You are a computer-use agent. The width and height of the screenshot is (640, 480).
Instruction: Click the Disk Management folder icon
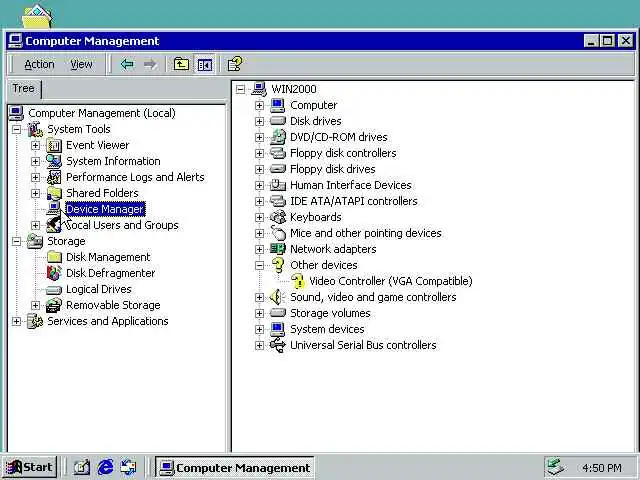tap(54, 257)
